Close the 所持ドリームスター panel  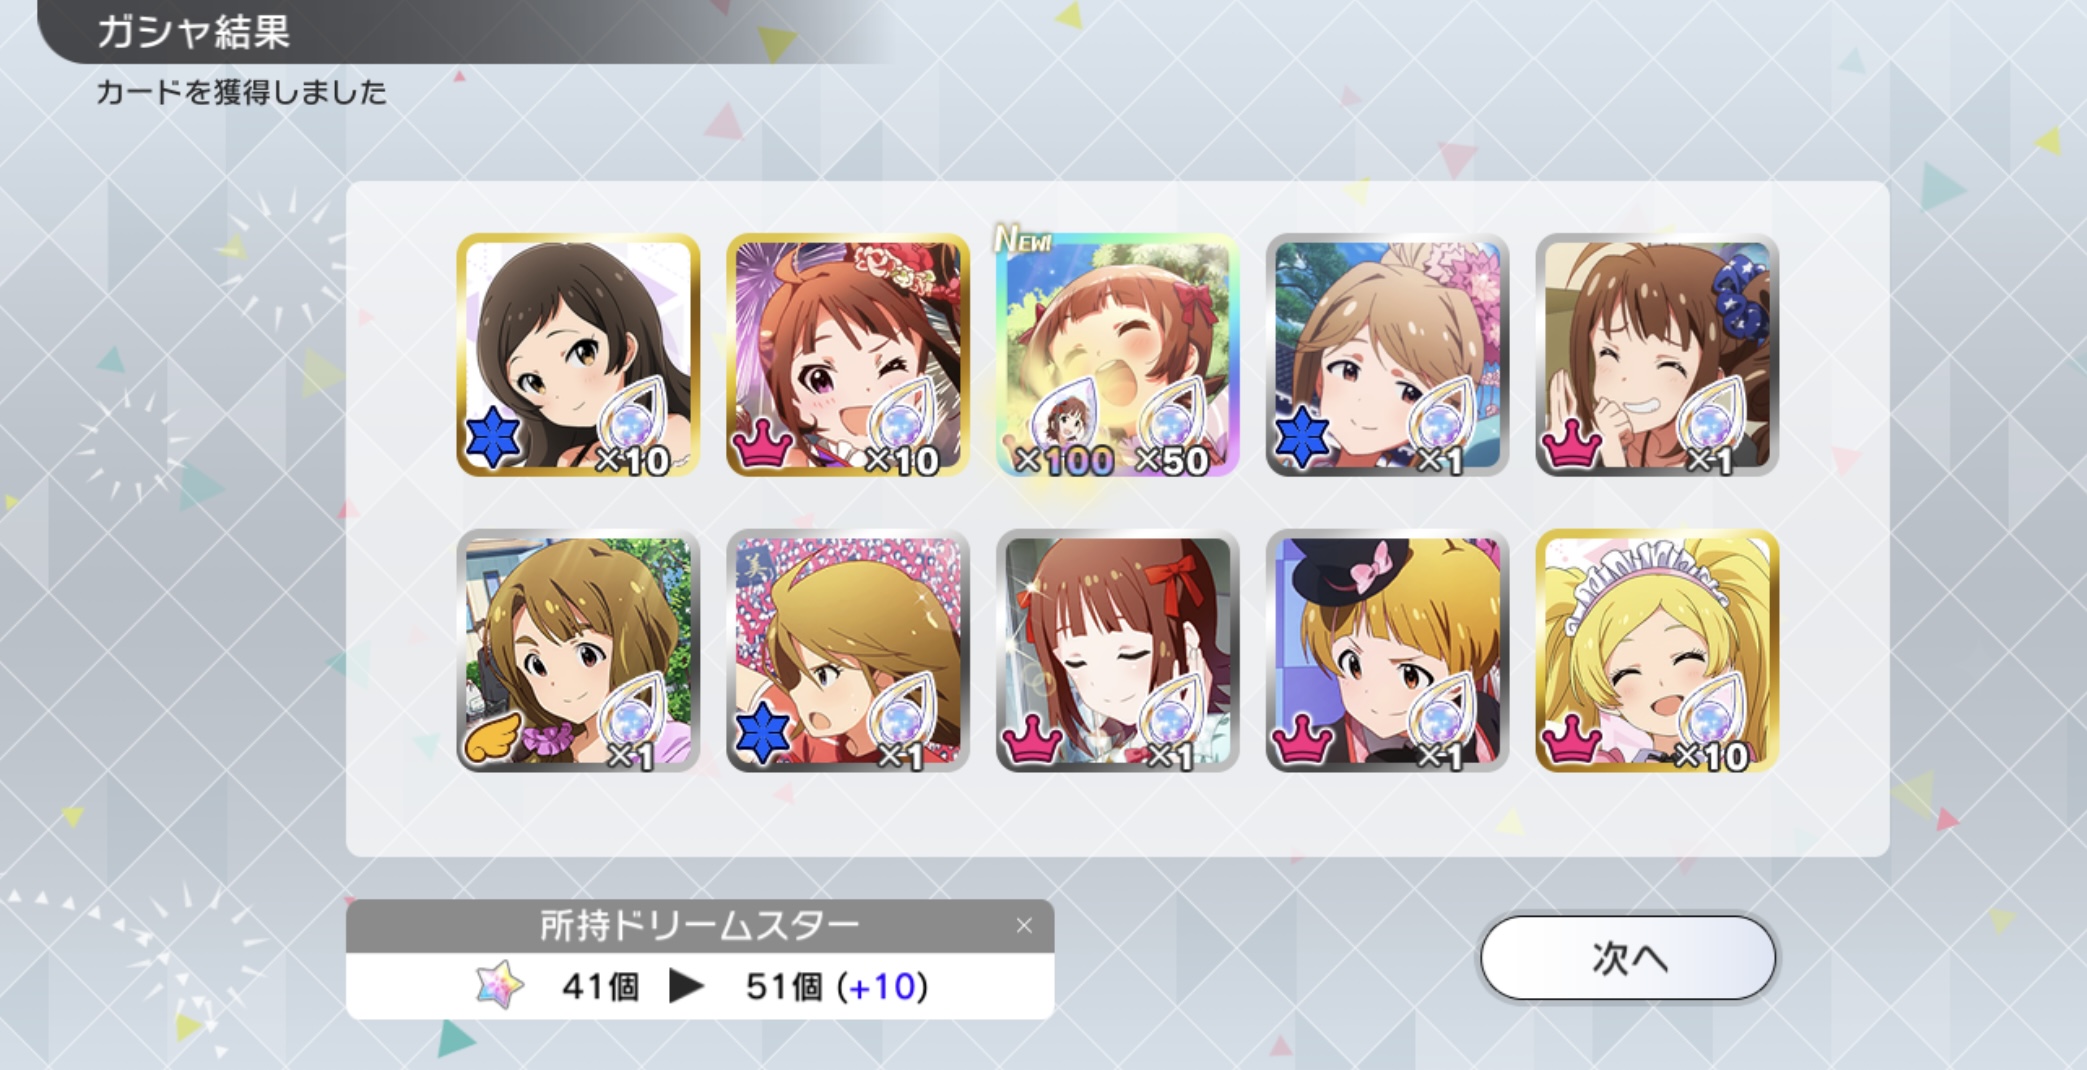coord(1023,925)
